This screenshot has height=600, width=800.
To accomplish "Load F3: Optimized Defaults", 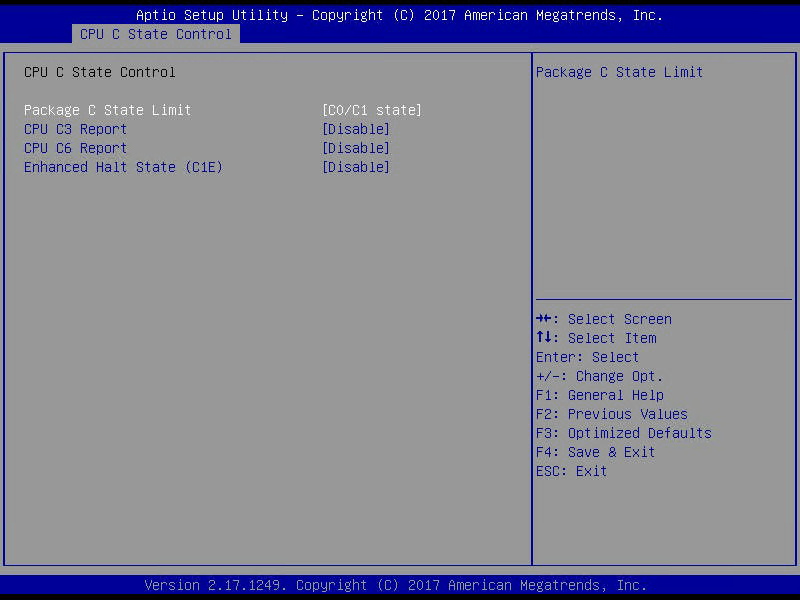I will [x=623, y=433].
